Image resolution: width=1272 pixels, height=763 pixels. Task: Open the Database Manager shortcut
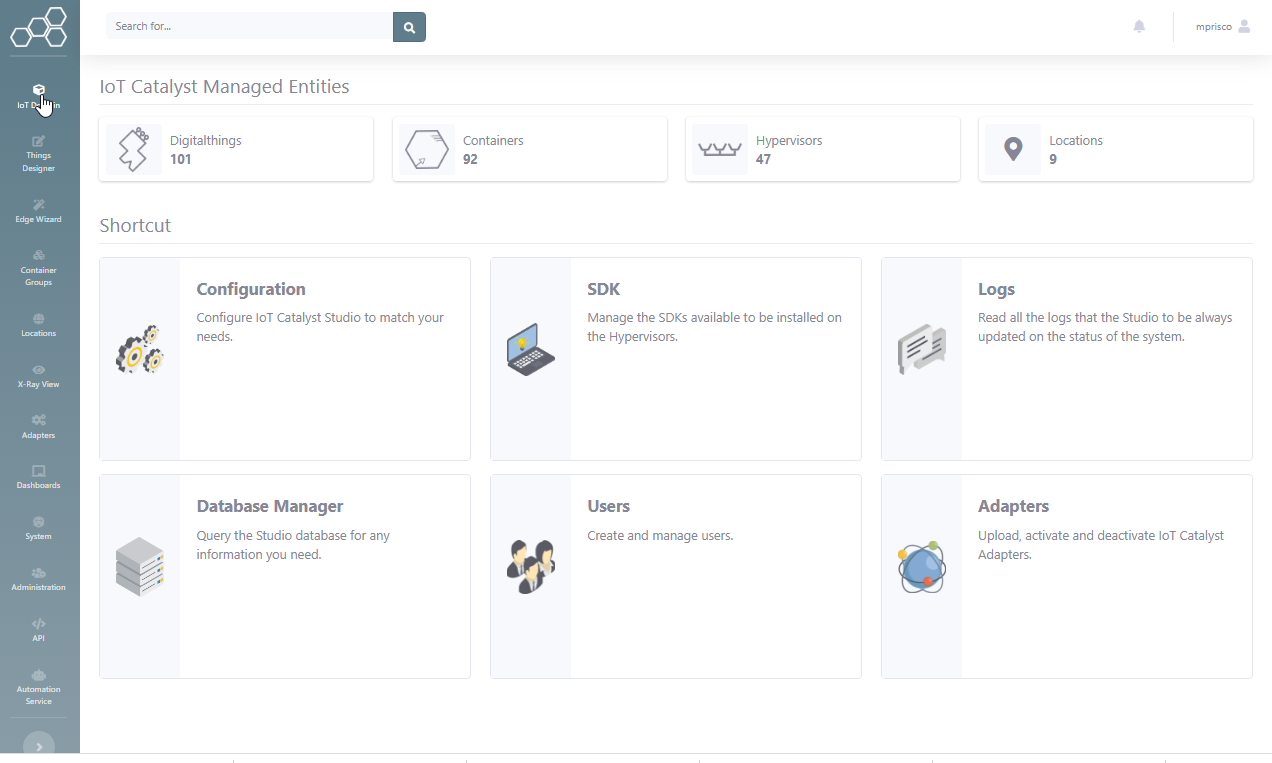tap(285, 577)
